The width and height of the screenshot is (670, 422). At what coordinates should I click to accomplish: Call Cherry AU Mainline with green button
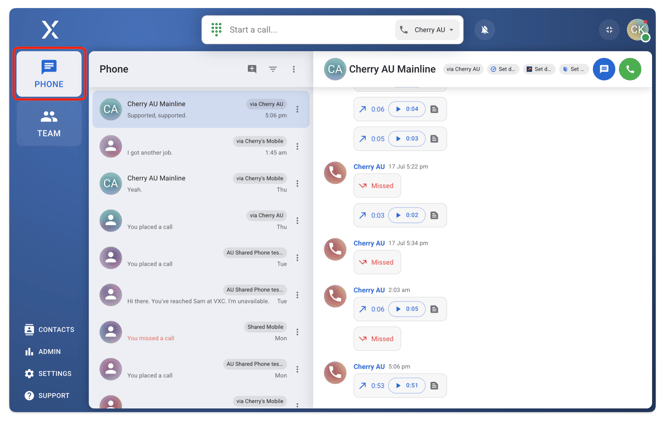pyautogui.click(x=630, y=69)
